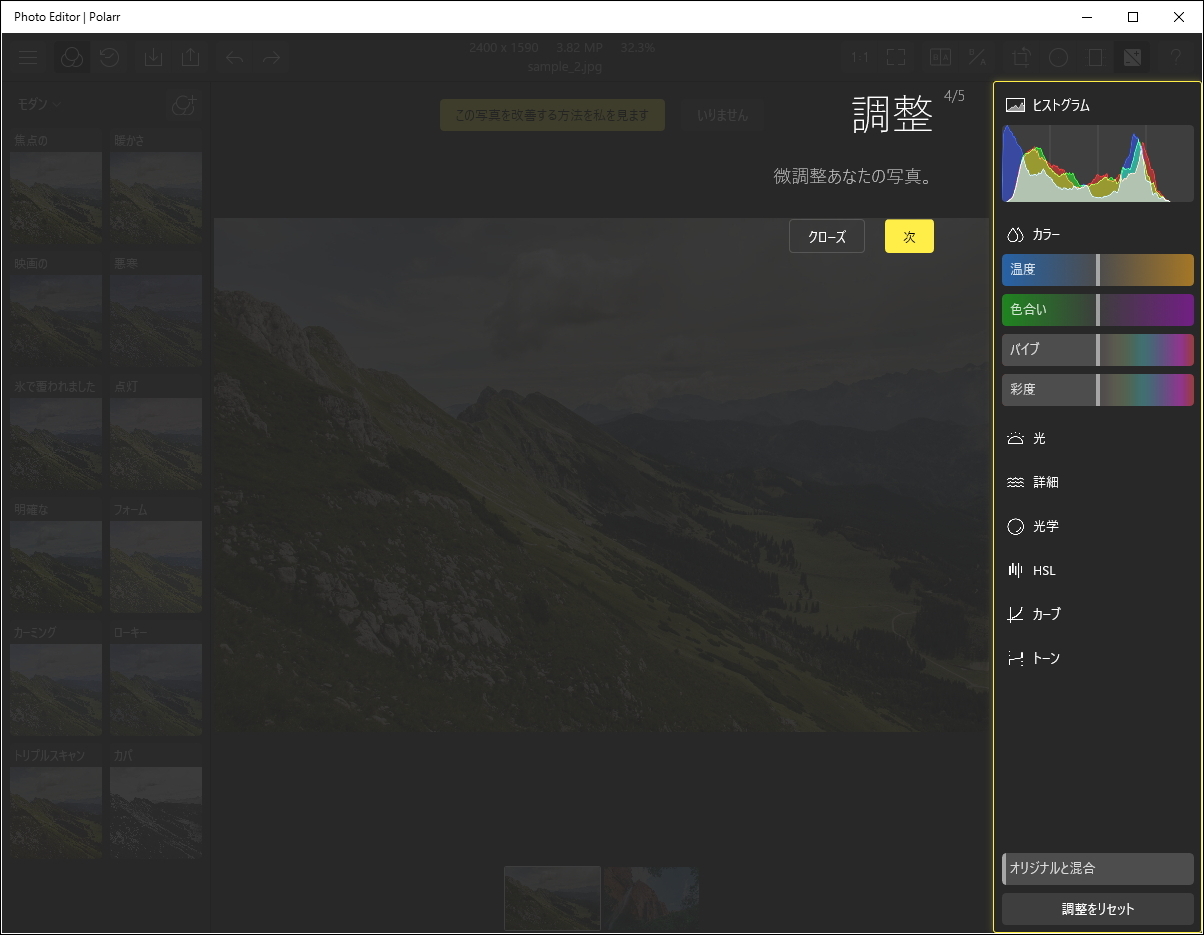Viewport: 1204px width, 935px height.
Task: Select the radial (circle) mask tool
Action: tap(1058, 57)
